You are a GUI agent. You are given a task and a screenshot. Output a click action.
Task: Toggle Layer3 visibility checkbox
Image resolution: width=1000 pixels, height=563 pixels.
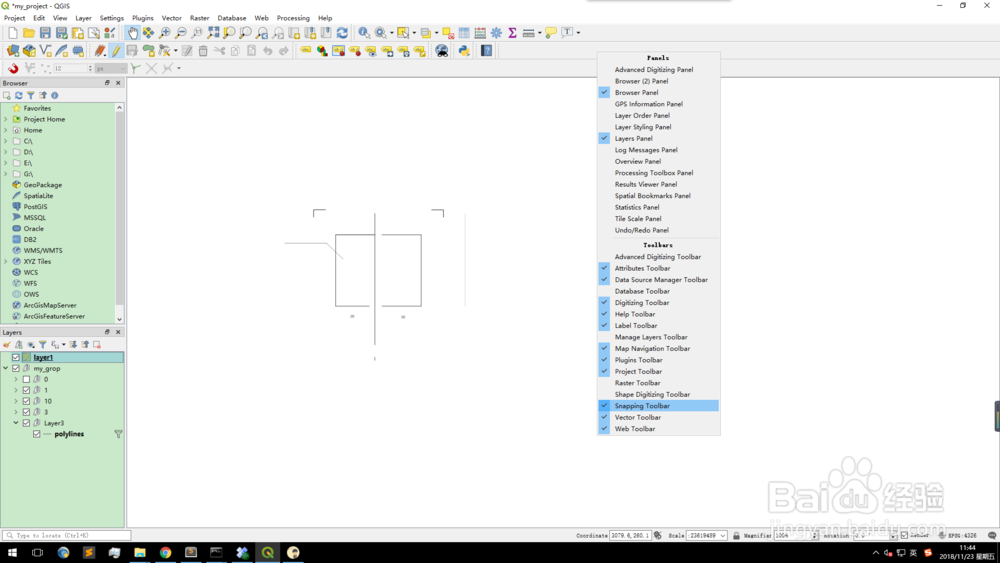pos(26,423)
